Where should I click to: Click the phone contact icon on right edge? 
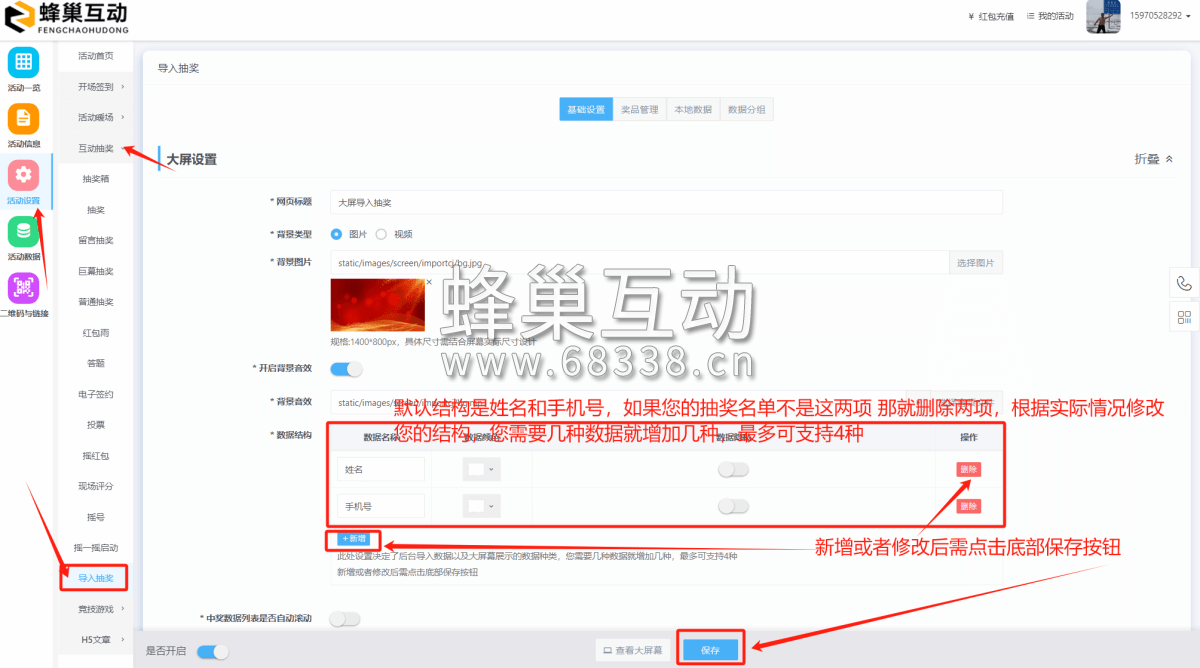coord(1184,283)
